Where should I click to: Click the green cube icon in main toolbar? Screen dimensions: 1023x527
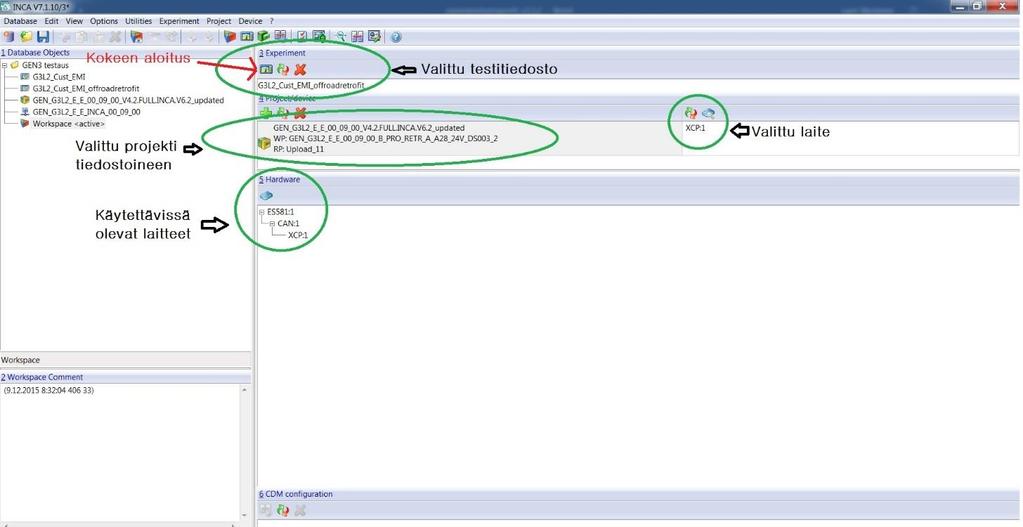(x=263, y=37)
